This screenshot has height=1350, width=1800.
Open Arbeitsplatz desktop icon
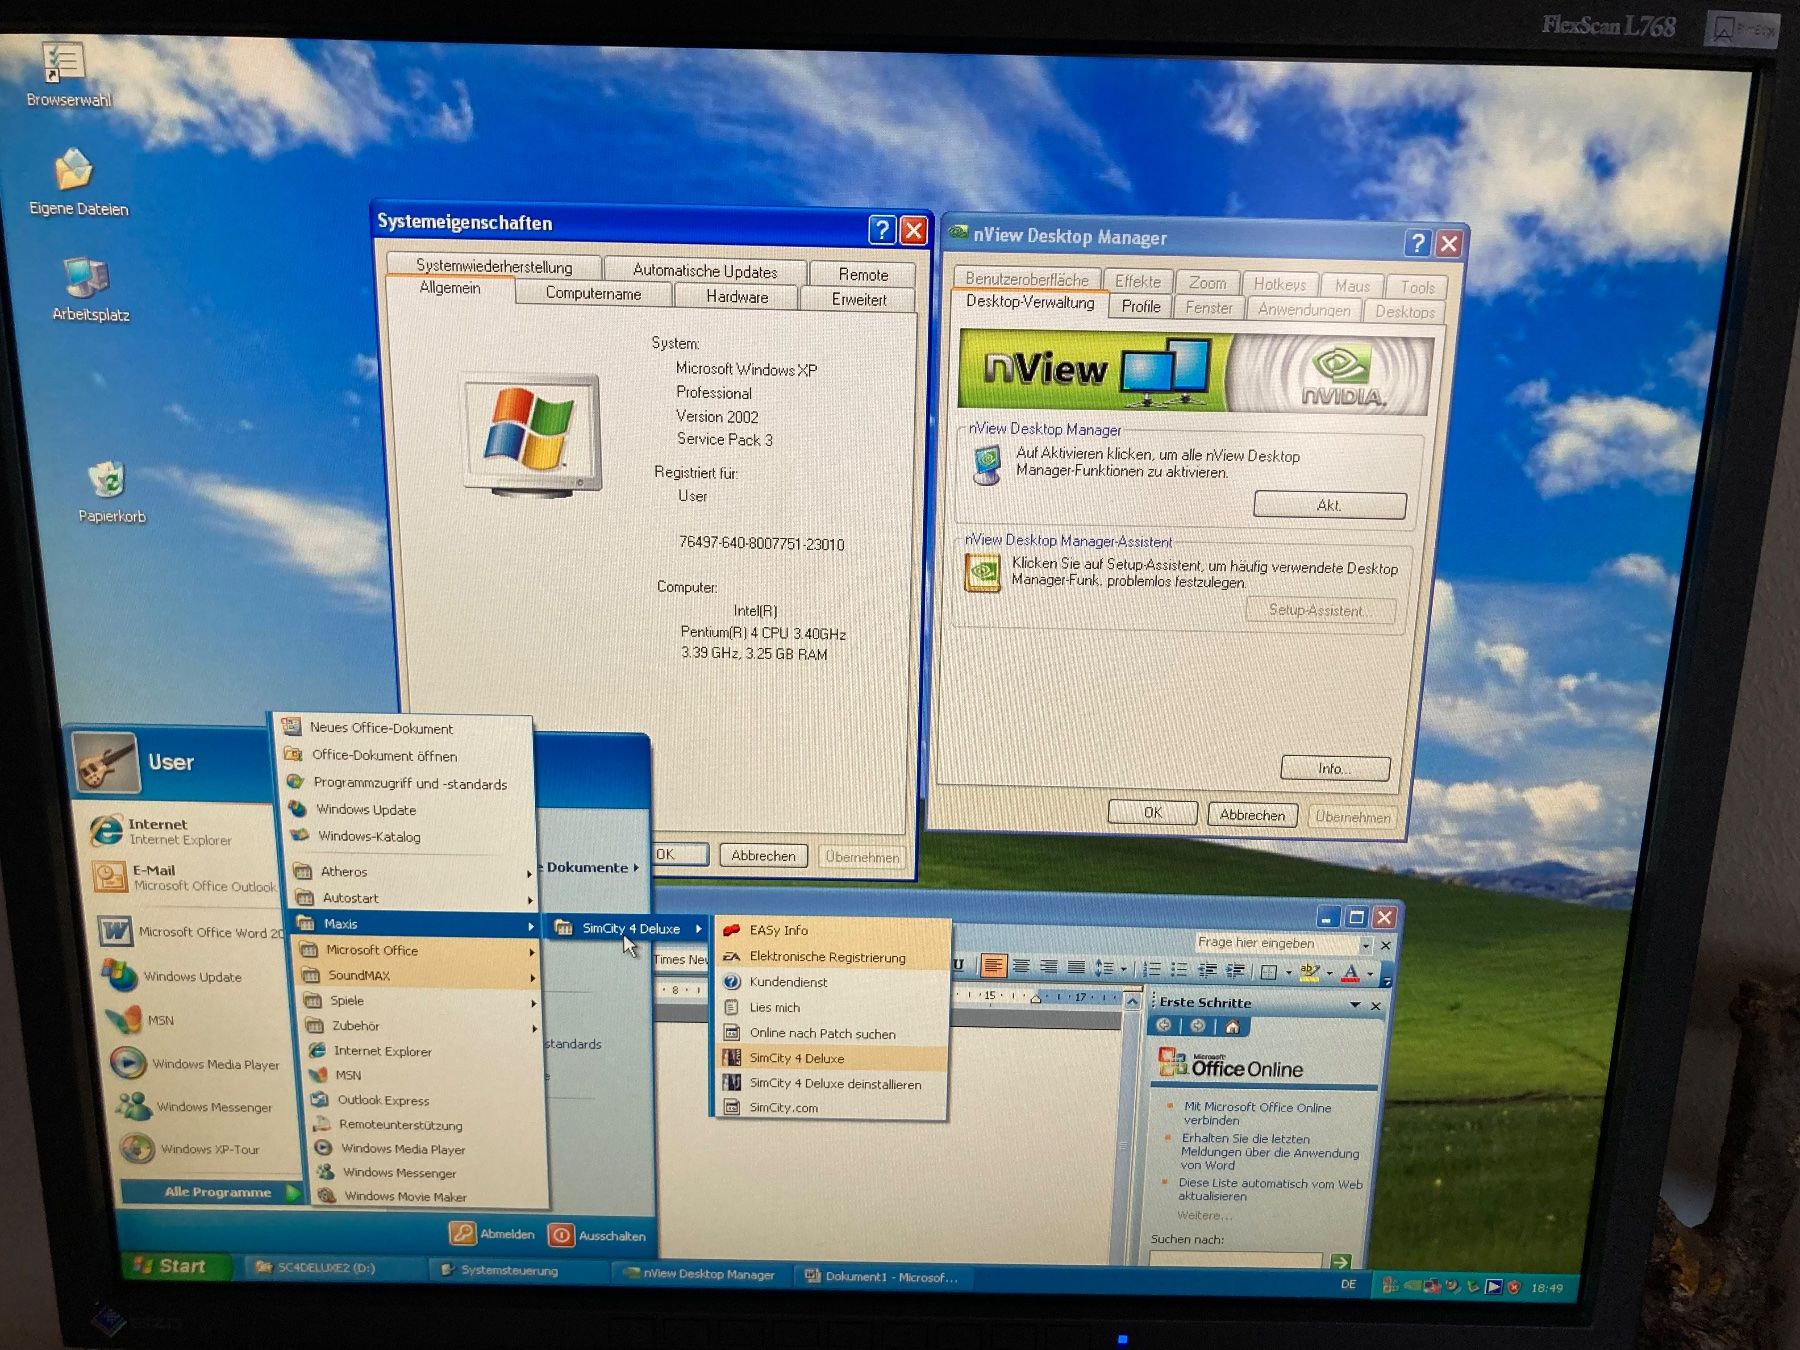[88, 289]
